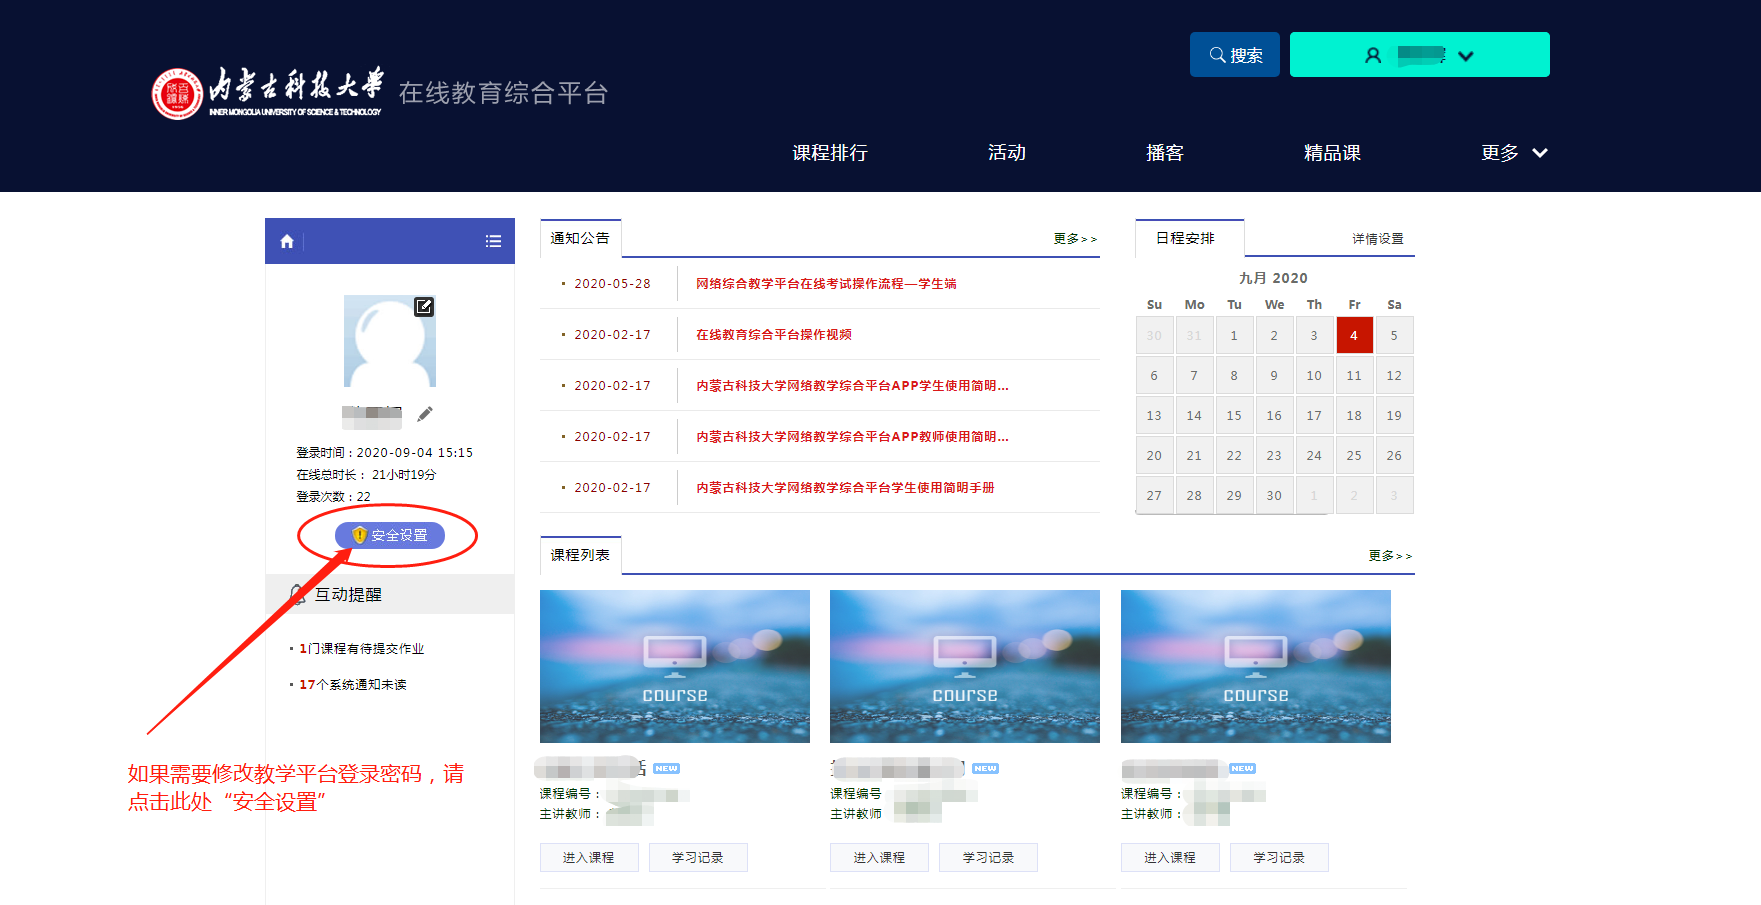Screen dimensions: 1761x905
Task: Click 更多 link in 通知公告 section
Action: (x=1074, y=239)
